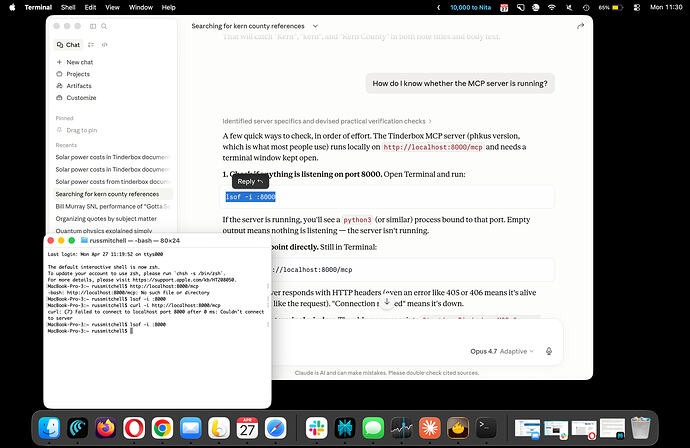Click the Reply popup button
Image resolution: width=690 pixels, height=448 pixels.
[250, 181]
